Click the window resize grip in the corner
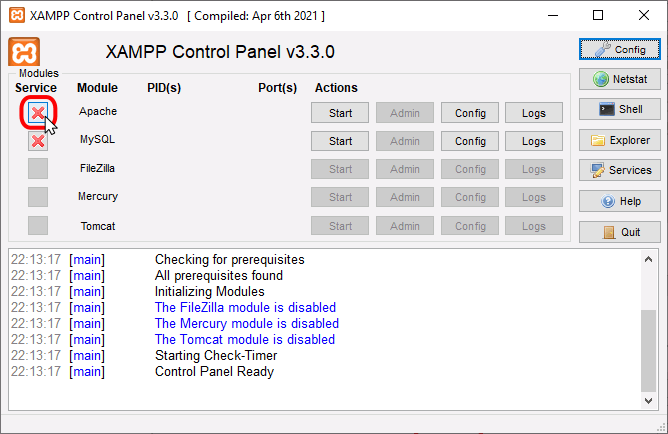 click(x=661, y=428)
